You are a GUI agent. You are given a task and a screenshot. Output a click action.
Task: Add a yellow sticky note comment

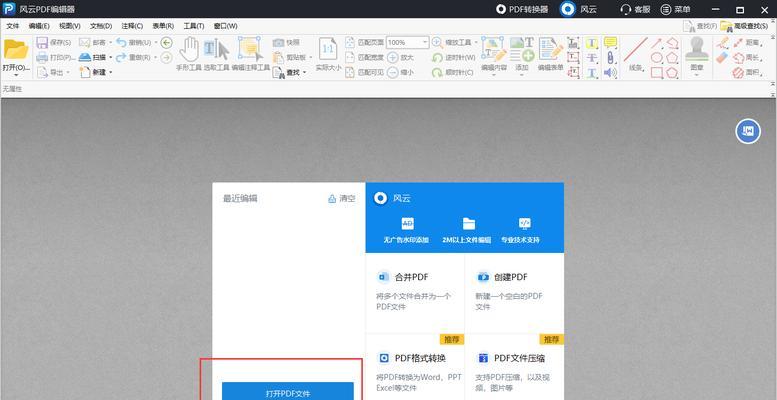610,43
